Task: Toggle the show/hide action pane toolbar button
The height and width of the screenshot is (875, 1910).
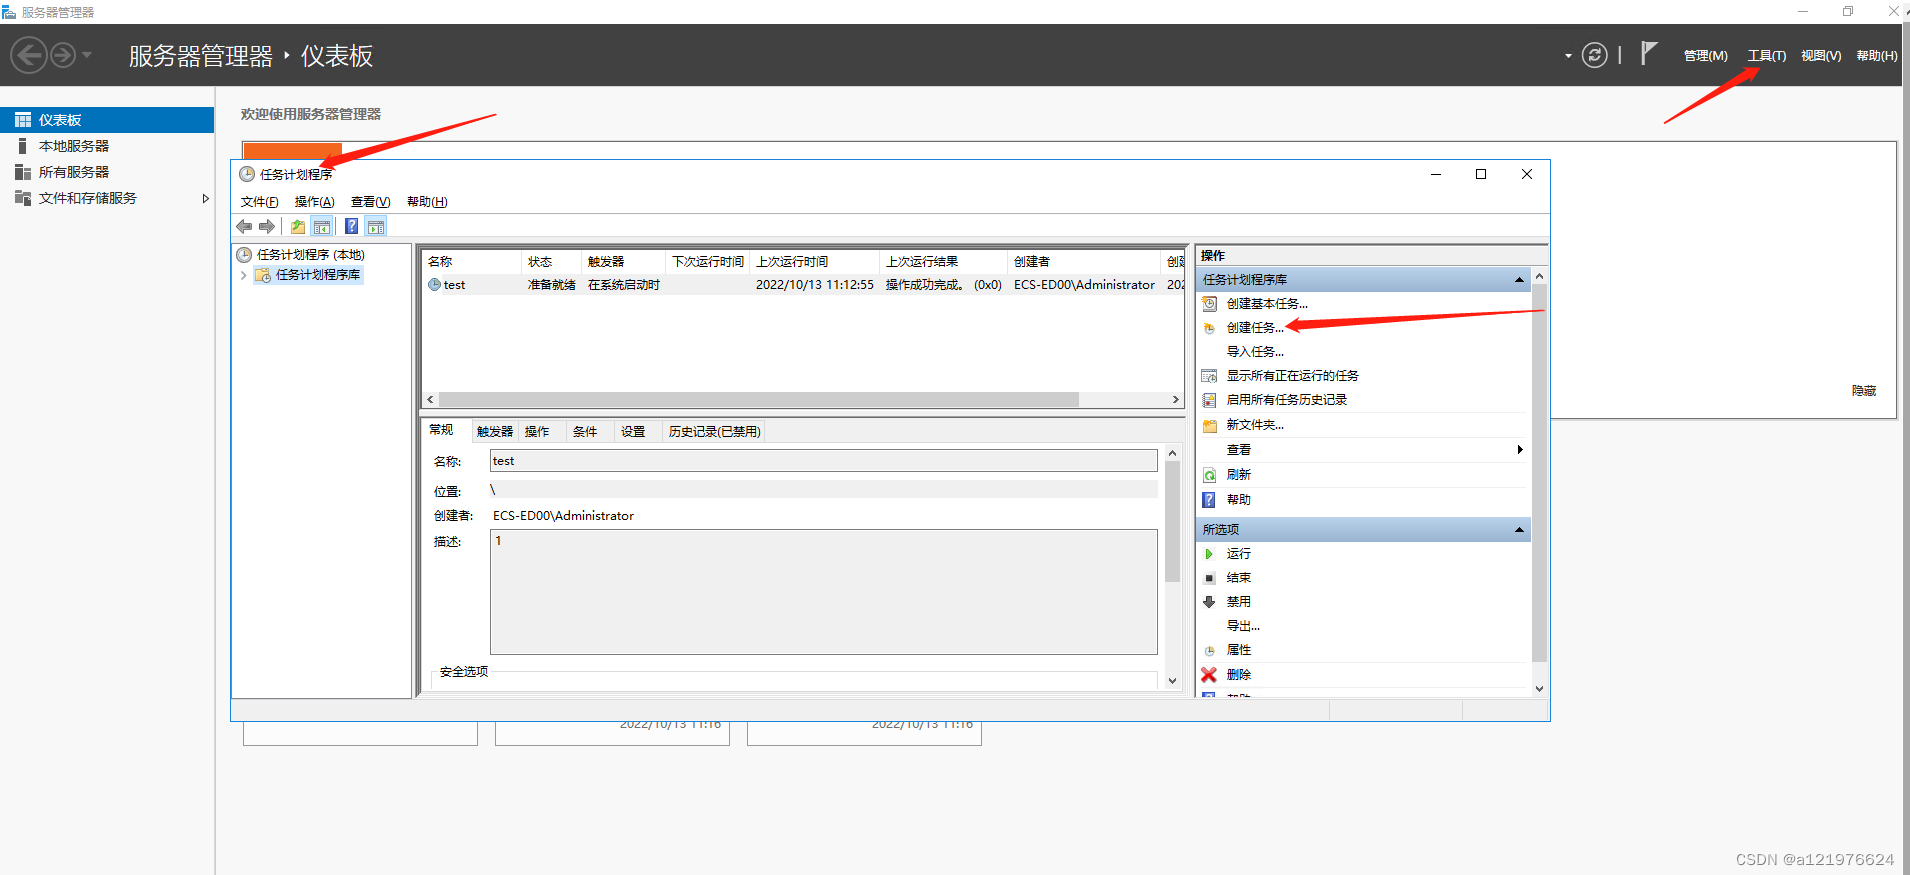Action: point(376,227)
